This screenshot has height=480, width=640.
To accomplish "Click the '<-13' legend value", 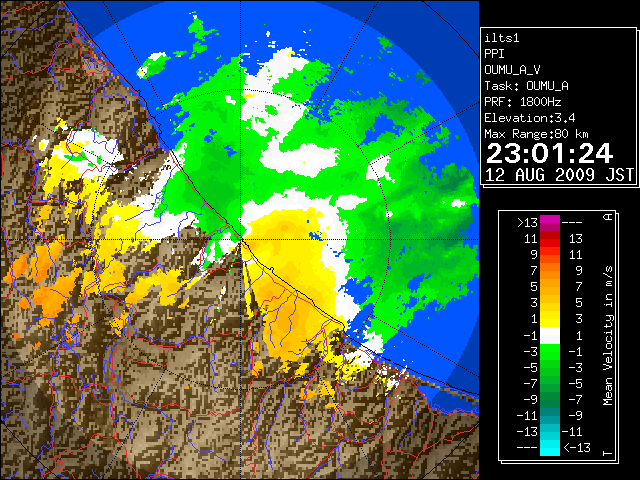I will (577, 447).
